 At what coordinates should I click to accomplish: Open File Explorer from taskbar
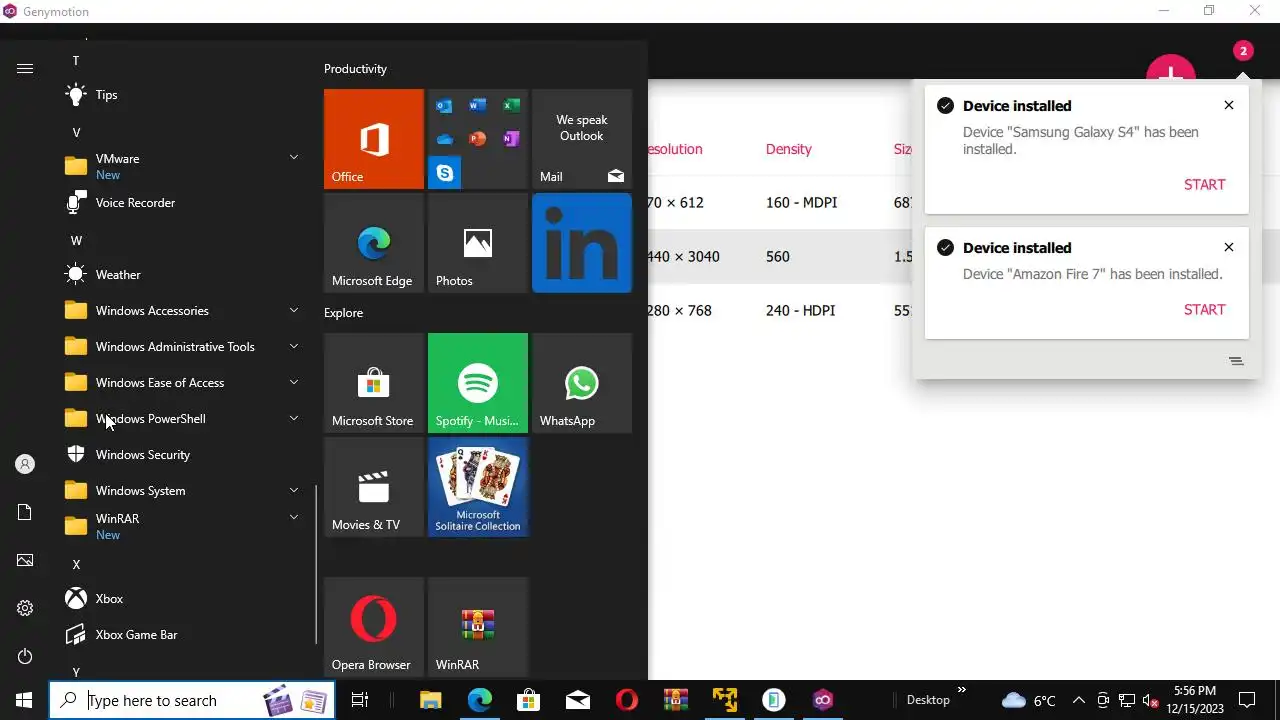430,700
